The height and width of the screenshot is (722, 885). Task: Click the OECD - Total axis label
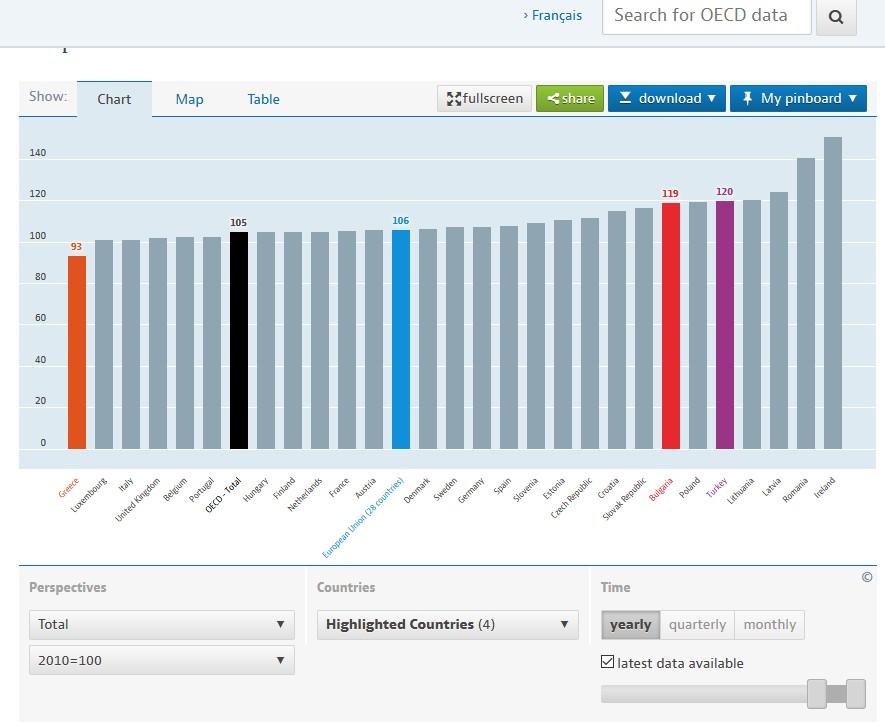222,495
